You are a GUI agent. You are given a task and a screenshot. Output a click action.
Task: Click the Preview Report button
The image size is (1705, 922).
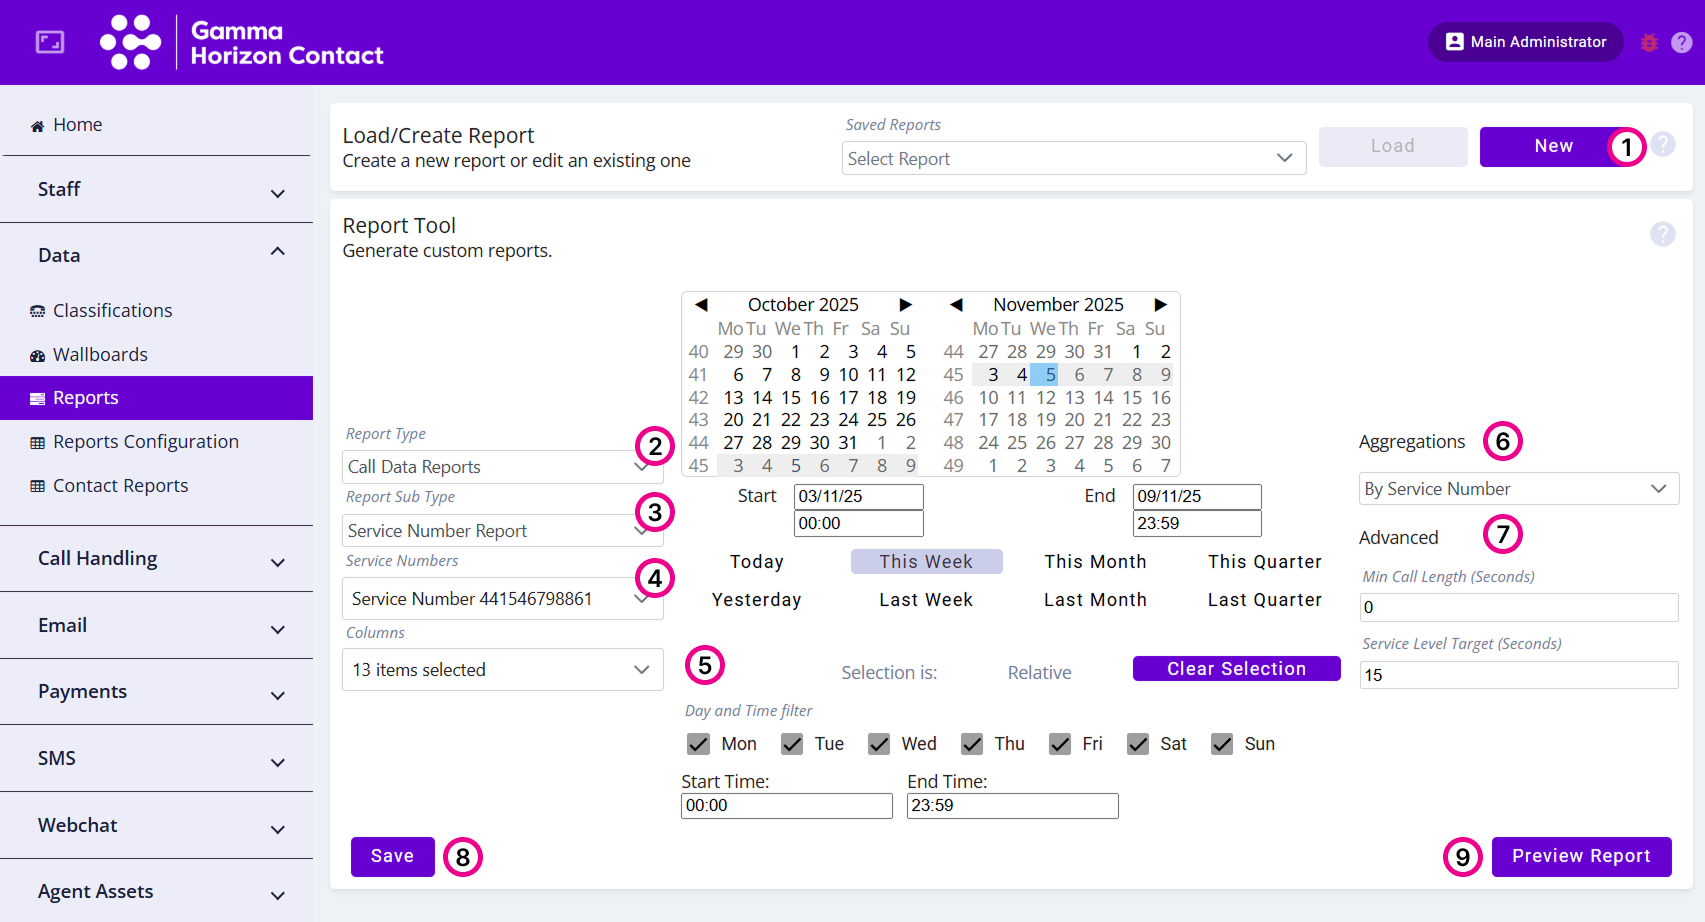[1580, 857]
